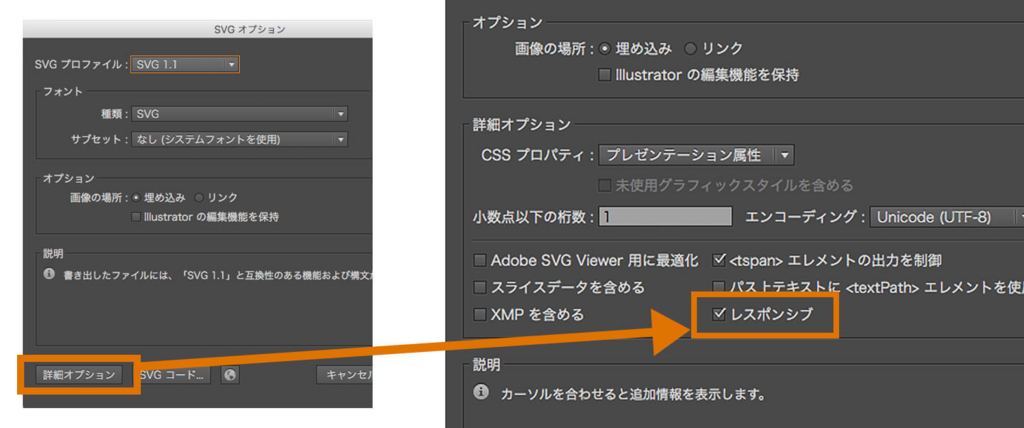Select リンク radio in the enlarged panel
This screenshot has width=1024, height=428.
click(x=690, y=48)
